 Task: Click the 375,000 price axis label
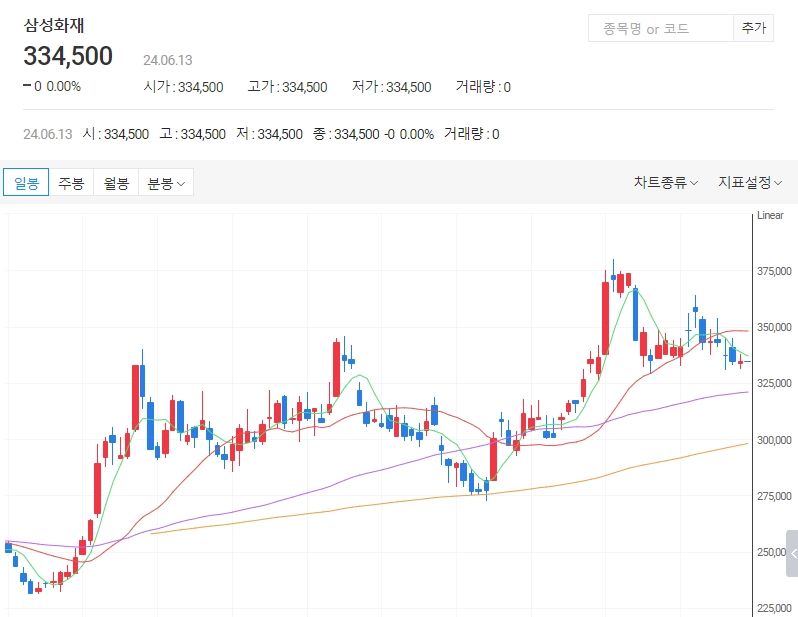coord(774,271)
